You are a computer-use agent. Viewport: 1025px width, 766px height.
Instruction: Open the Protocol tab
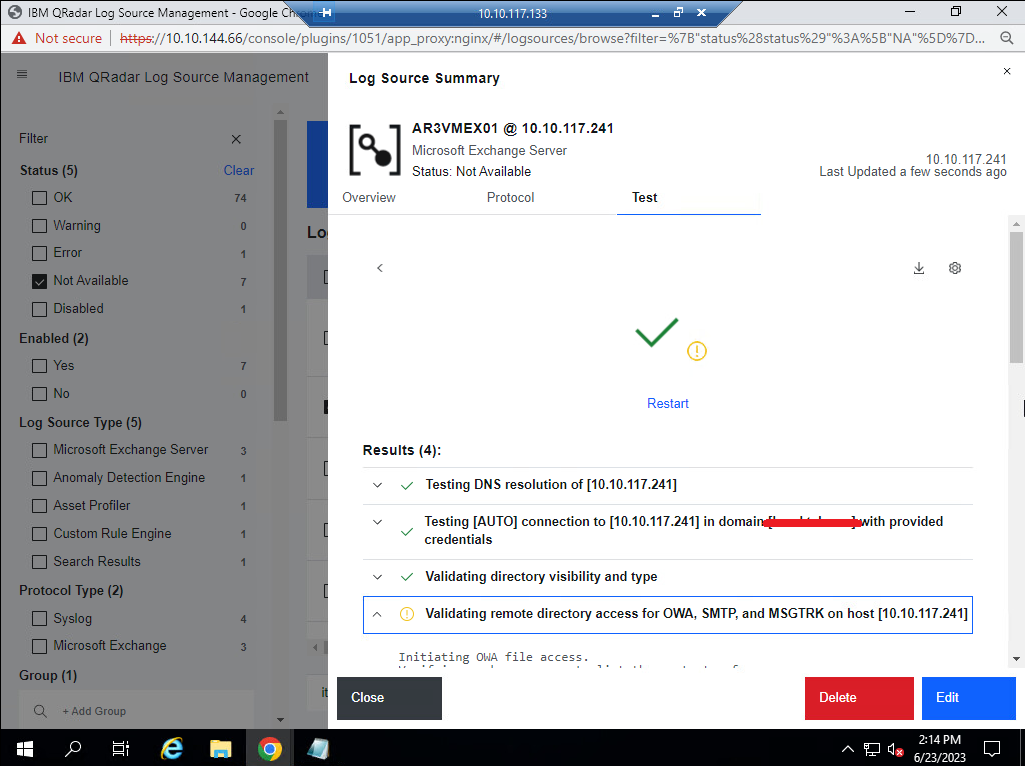[x=510, y=197]
